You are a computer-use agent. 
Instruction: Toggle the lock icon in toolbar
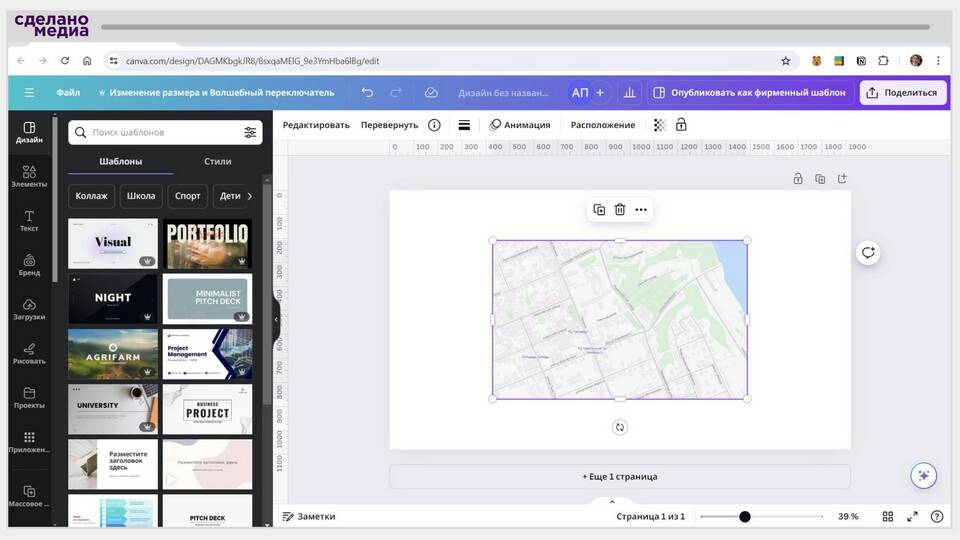tap(681, 125)
